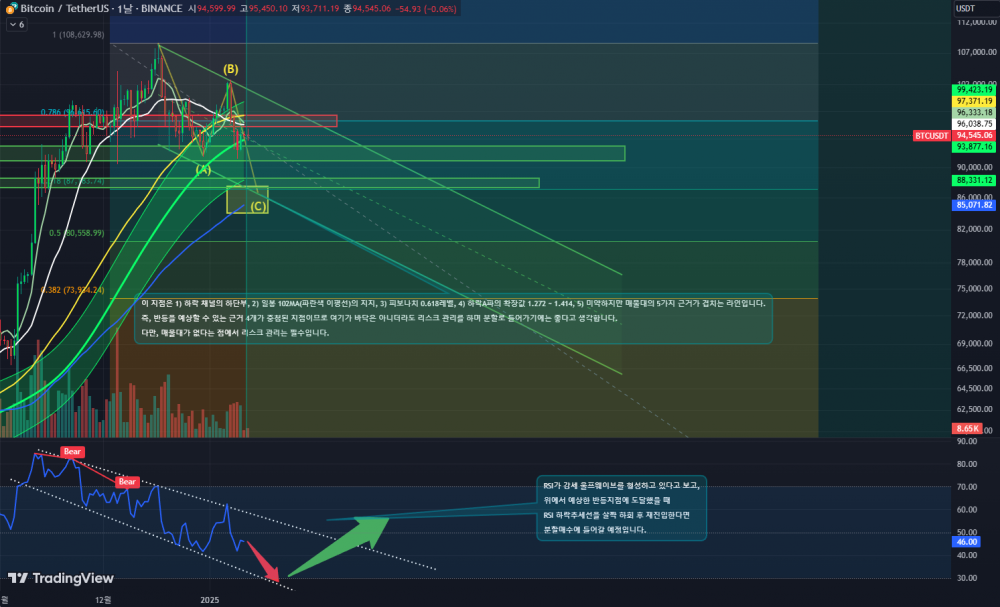Click the second red Bear RSI label
The width and height of the screenshot is (1000, 607).
click(x=127, y=481)
